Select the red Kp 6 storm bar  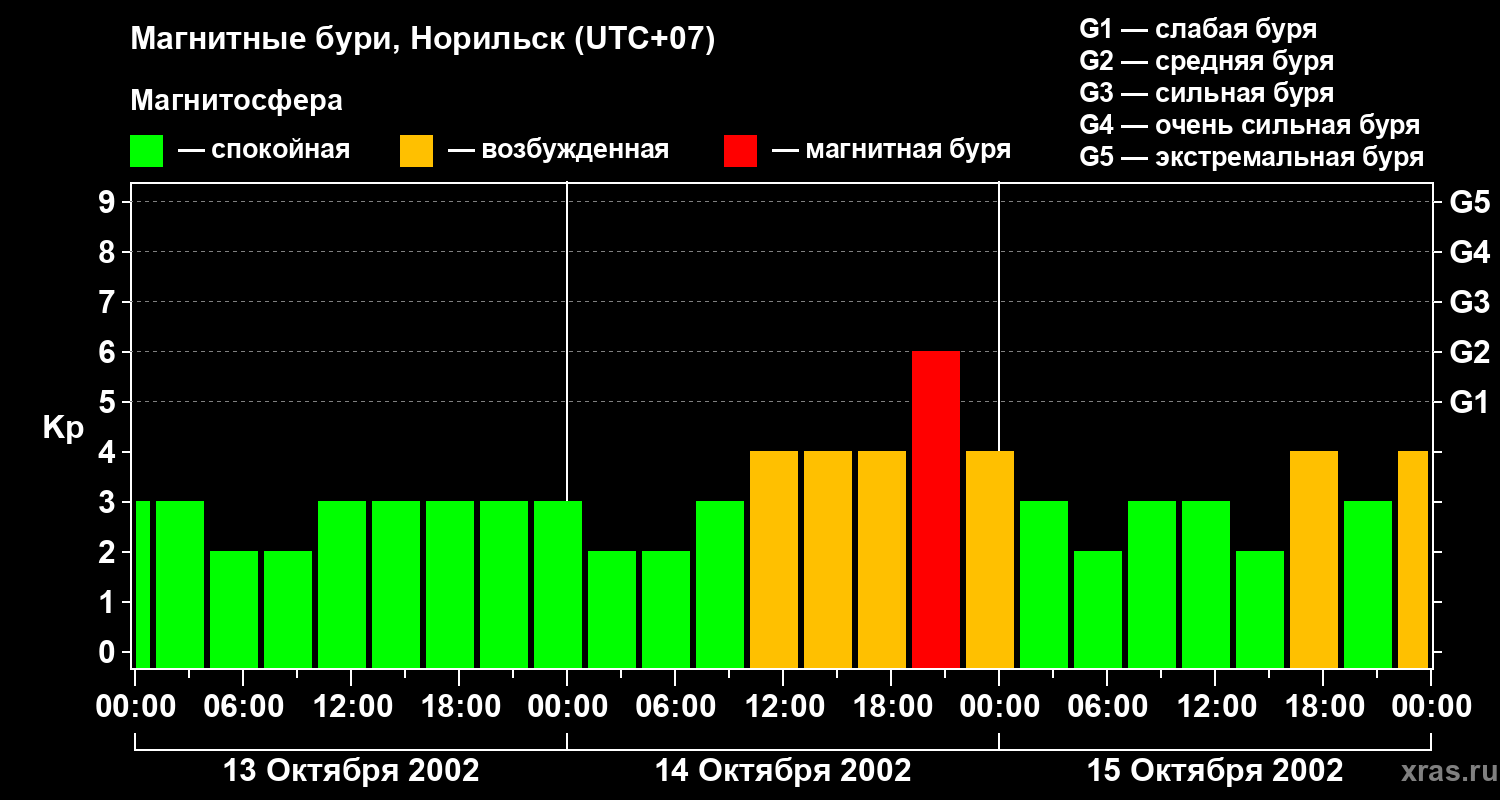point(936,510)
